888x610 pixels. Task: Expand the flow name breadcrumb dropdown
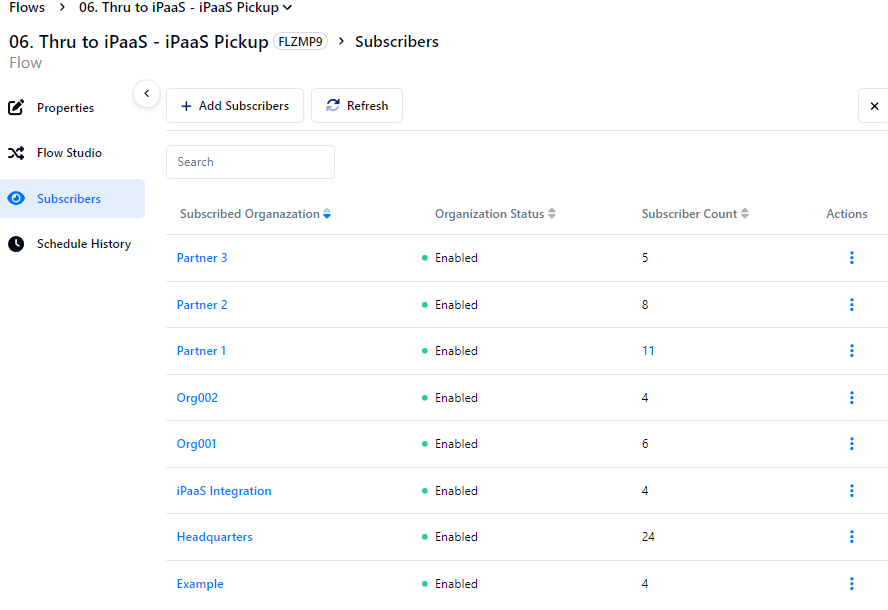(288, 8)
